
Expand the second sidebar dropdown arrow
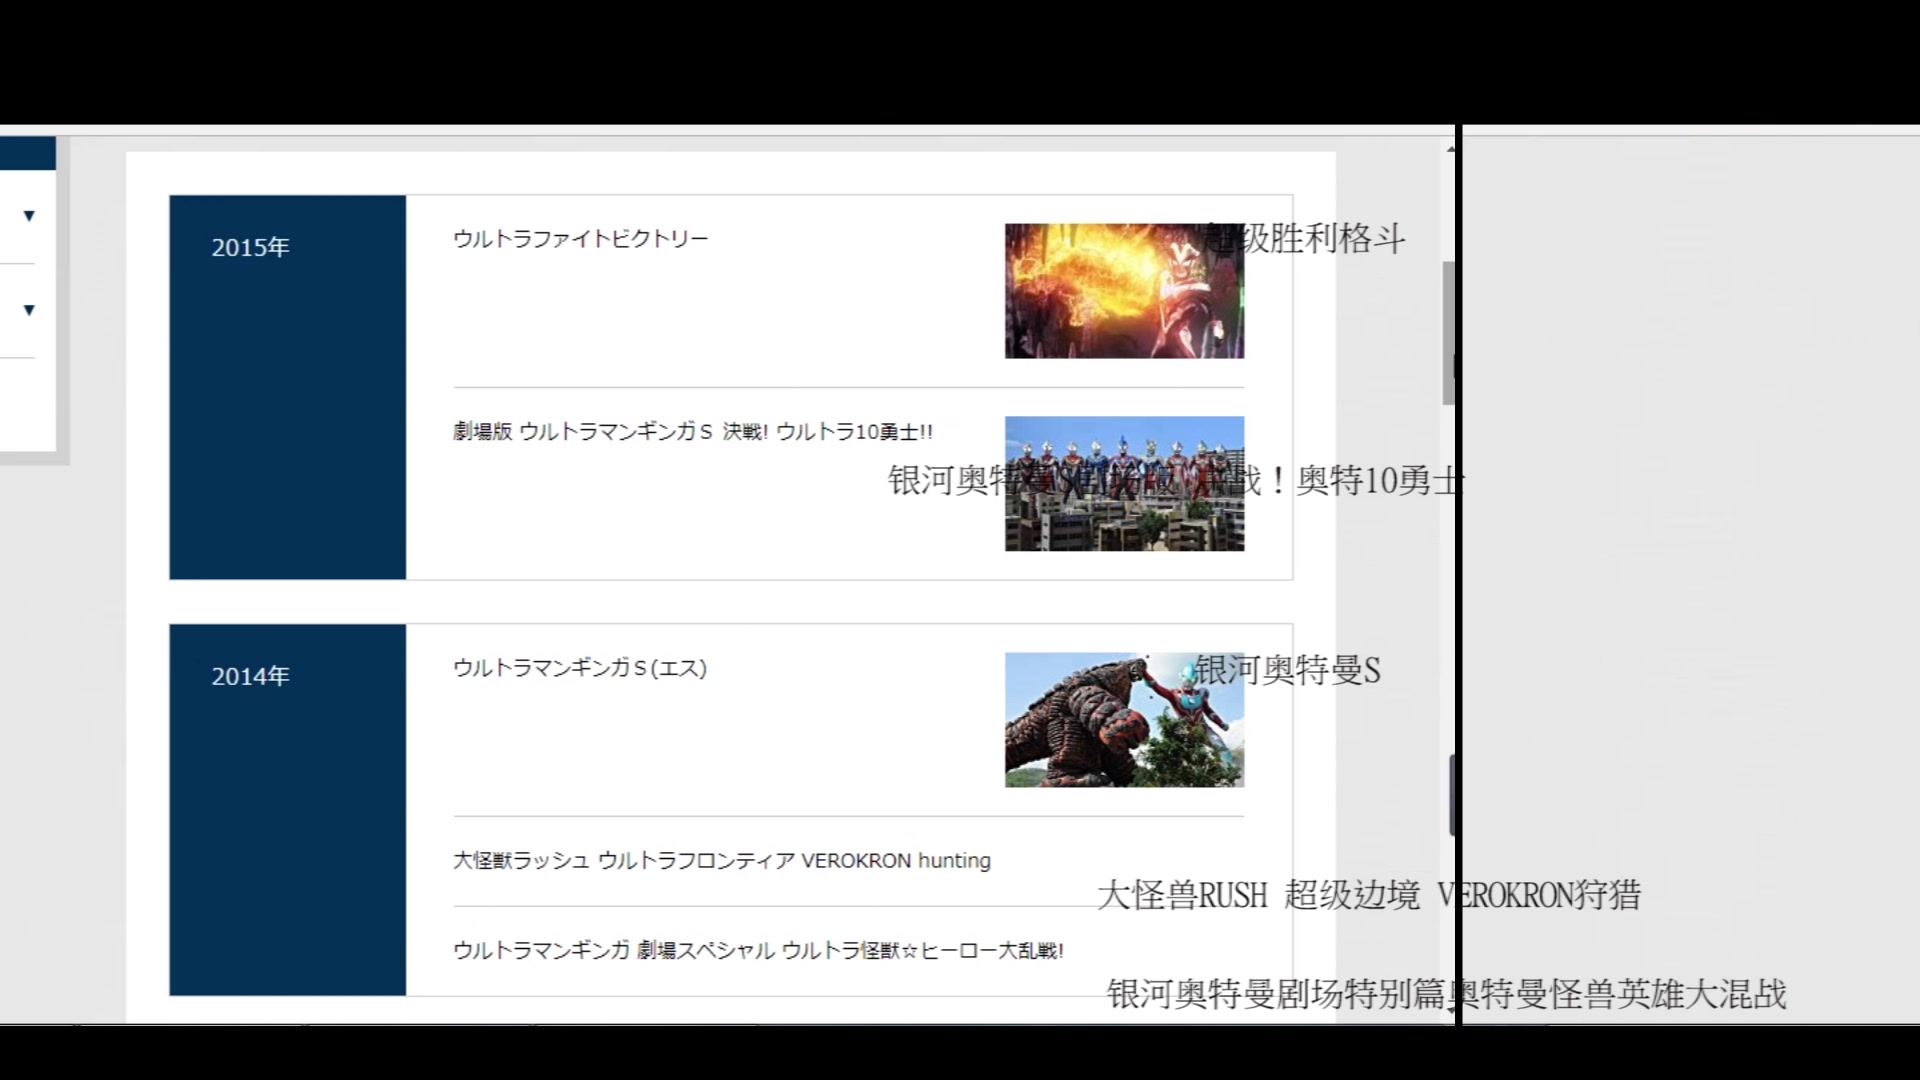click(29, 310)
